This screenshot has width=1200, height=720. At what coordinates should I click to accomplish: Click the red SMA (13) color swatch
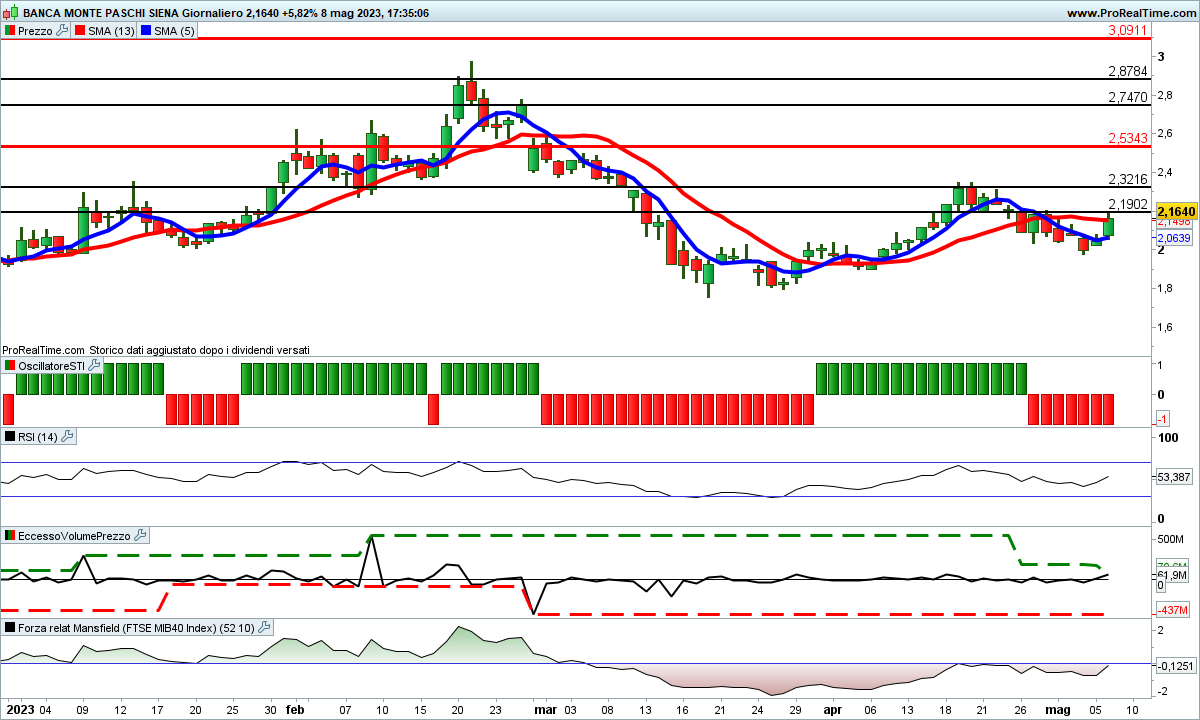point(79,31)
